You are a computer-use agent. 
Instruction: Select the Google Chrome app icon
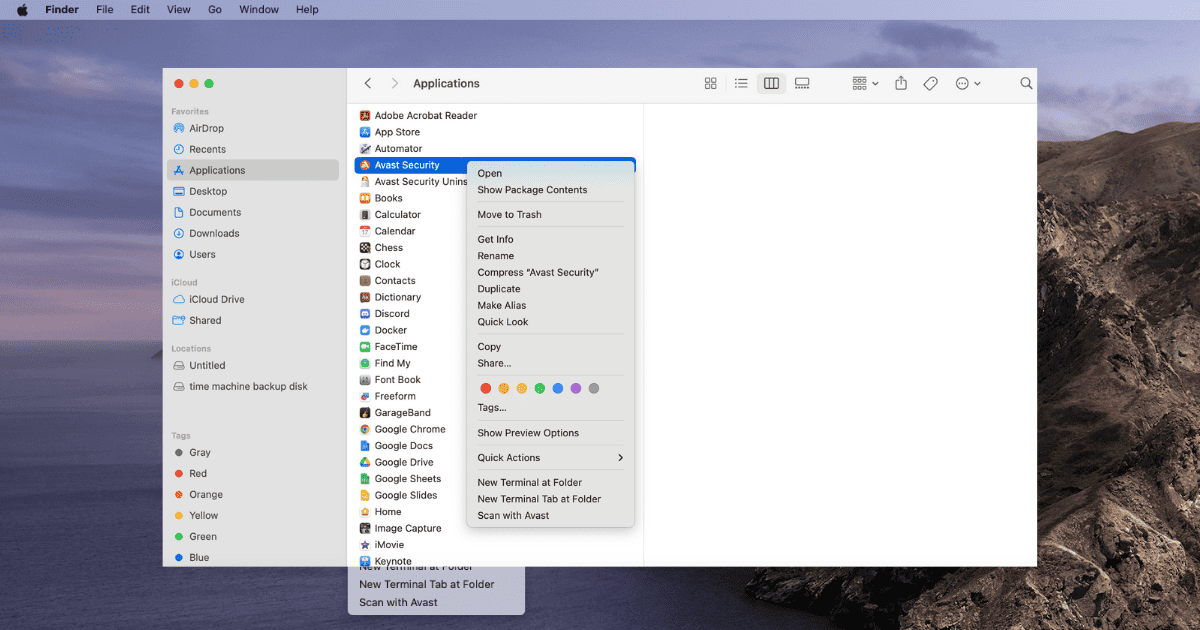366,429
